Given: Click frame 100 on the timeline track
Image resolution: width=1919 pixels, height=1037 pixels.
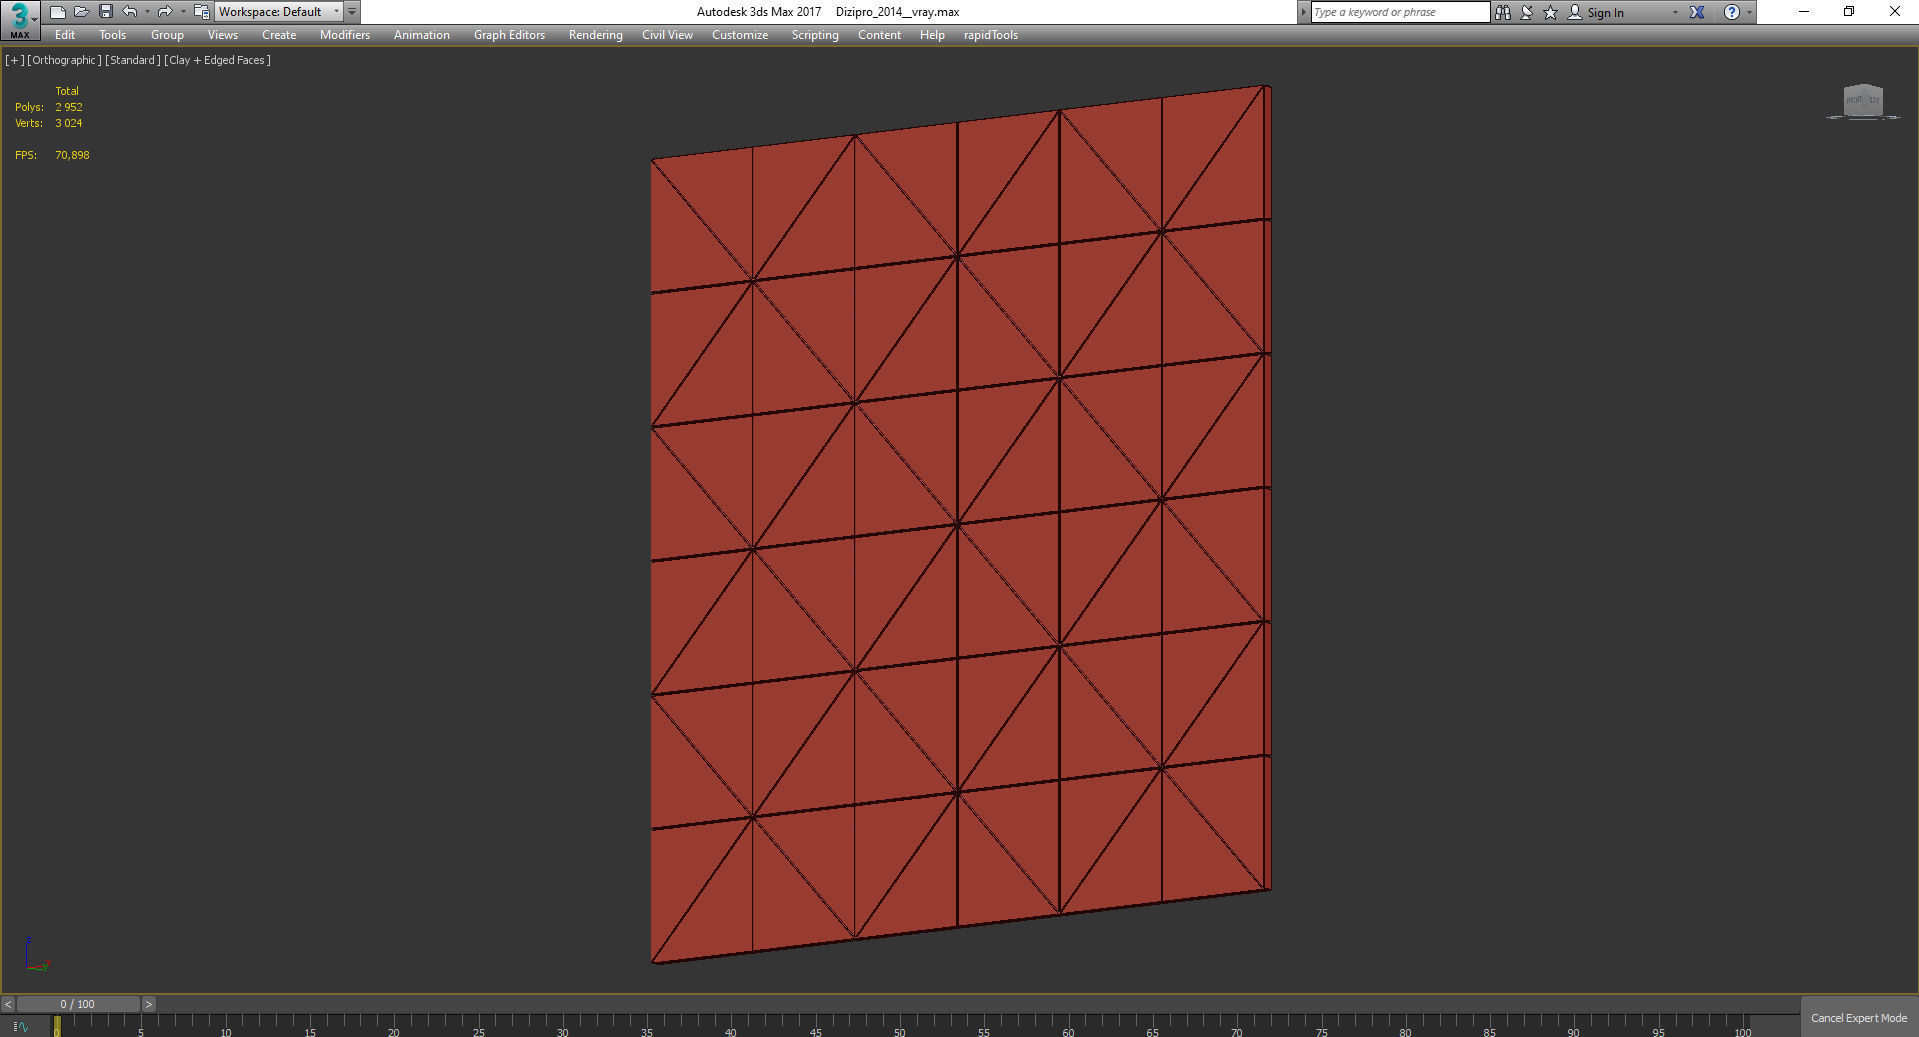Looking at the screenshot, I should coord(1742,1024).
